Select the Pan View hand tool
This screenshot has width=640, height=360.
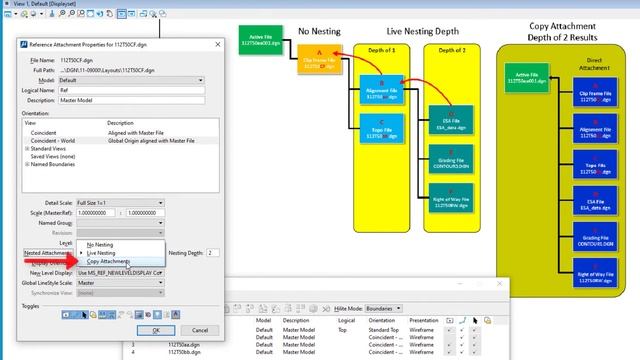110,14
